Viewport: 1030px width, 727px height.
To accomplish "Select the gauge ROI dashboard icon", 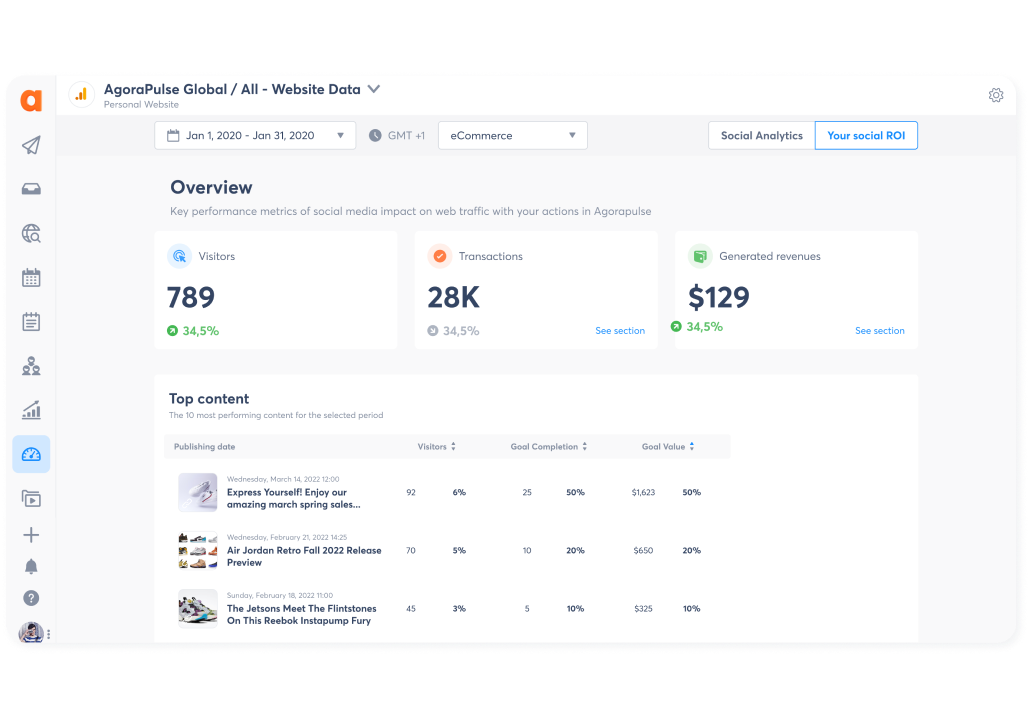I will click(31, 454).
